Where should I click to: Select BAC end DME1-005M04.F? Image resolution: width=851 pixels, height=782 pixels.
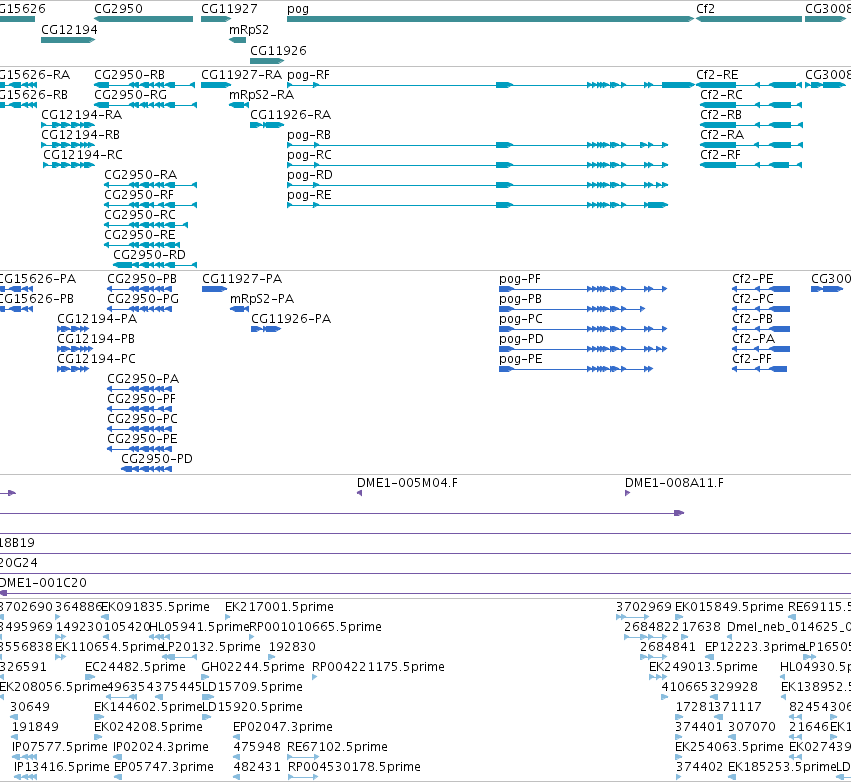point(359,493)
